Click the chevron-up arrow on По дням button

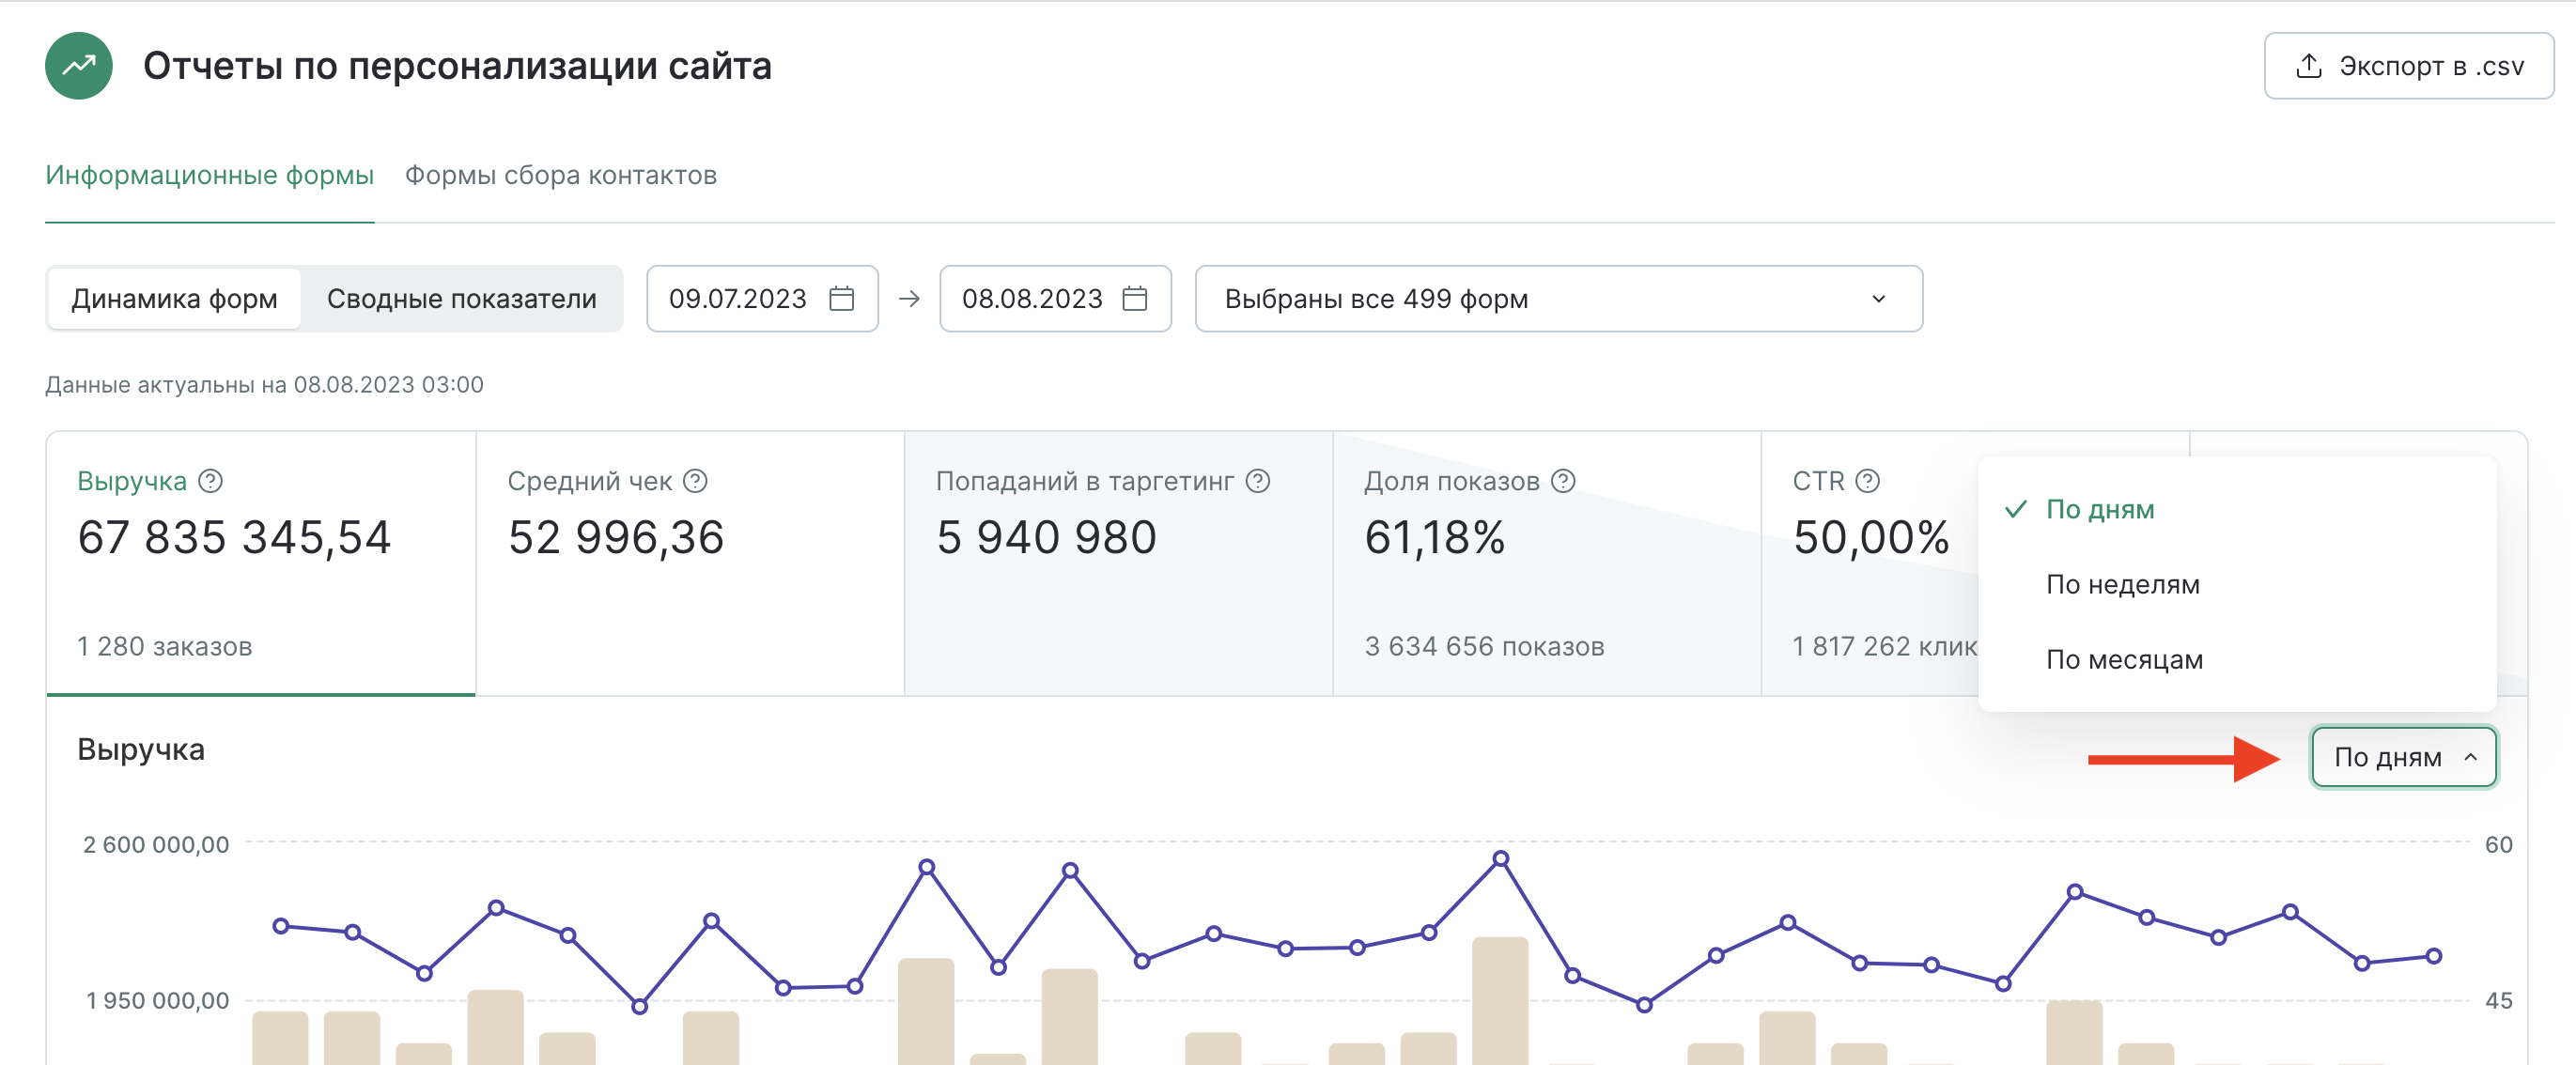(x=2470, y=757)
